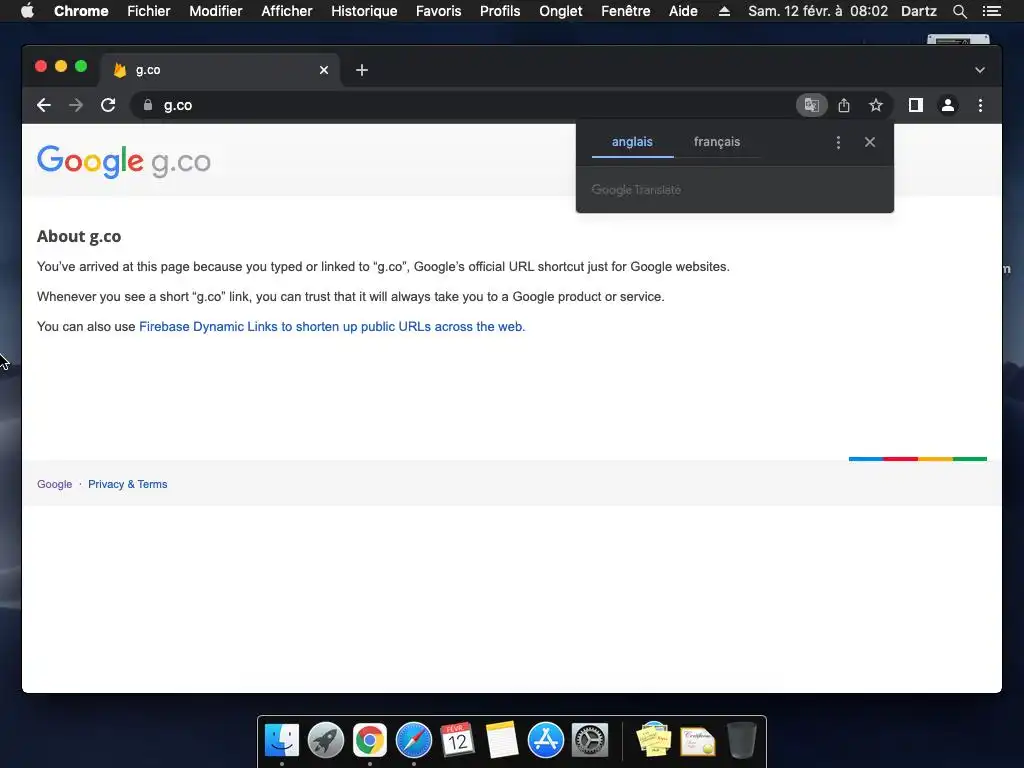Open the Historique menu
This screenshot has height=768, width=1024.
[x=364, y=11]
